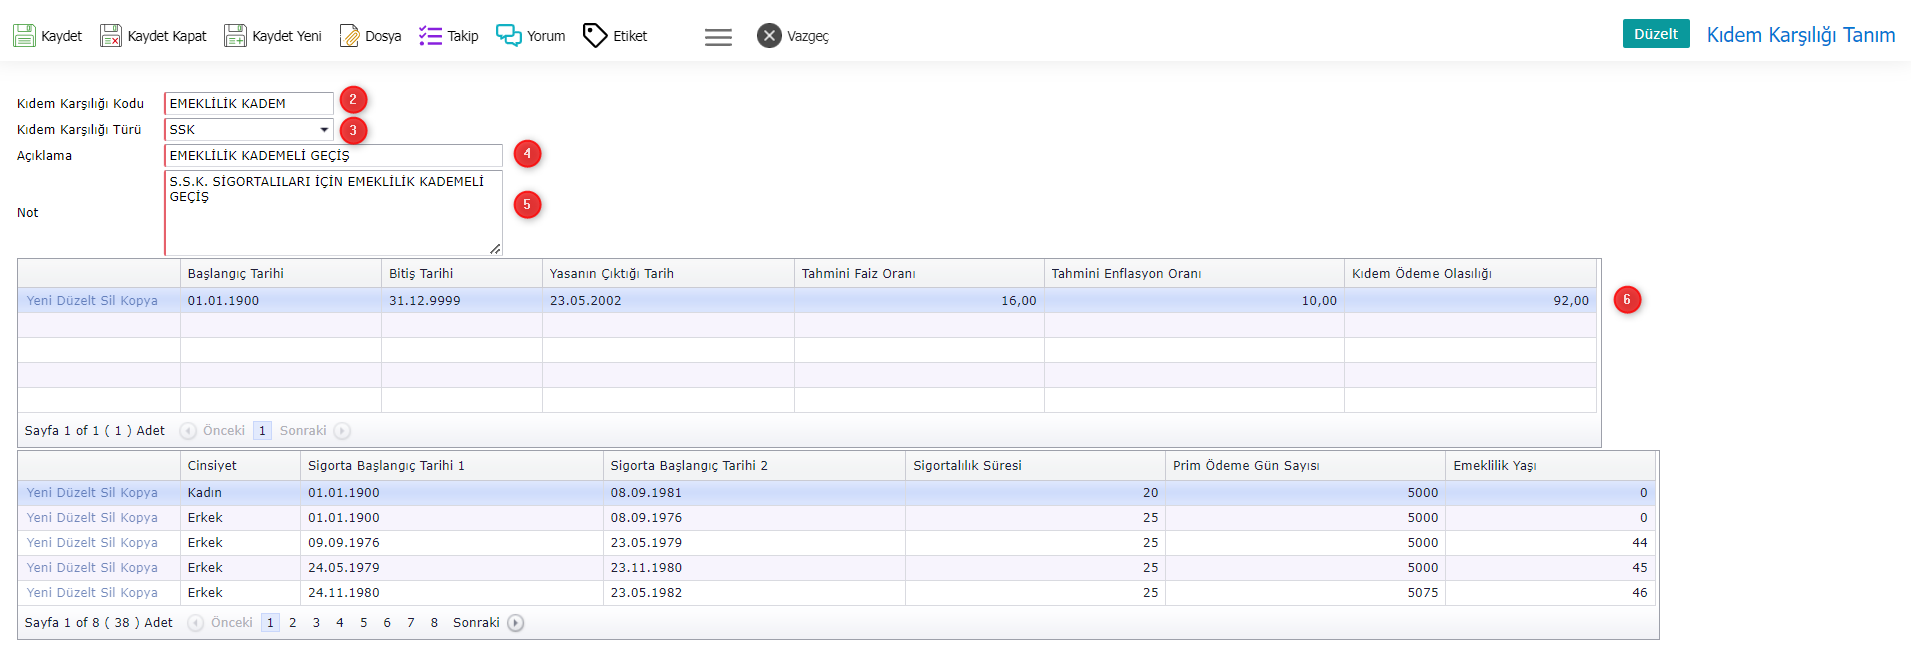The height and width of the screenshot is (646, 1911).
Task: Click the Kıdem Karşılığı Tanım title
Action: pyautogui.click(x=1800, y=35)
